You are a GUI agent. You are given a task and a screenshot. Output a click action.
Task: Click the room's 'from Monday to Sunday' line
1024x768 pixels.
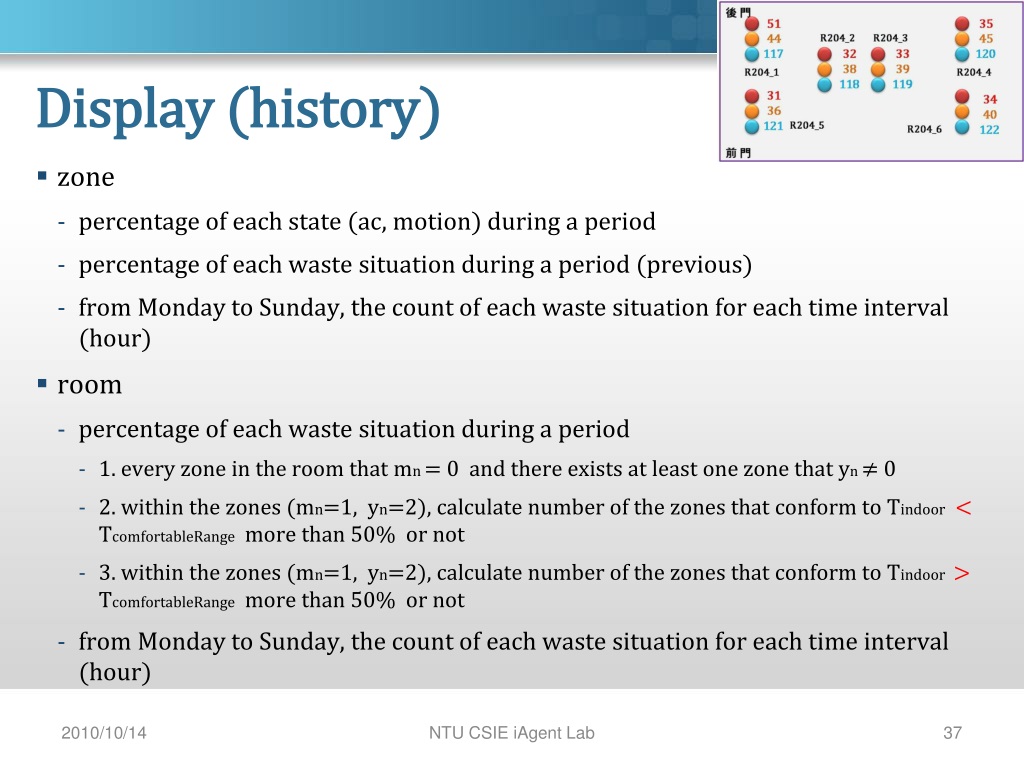click(513, 657)
